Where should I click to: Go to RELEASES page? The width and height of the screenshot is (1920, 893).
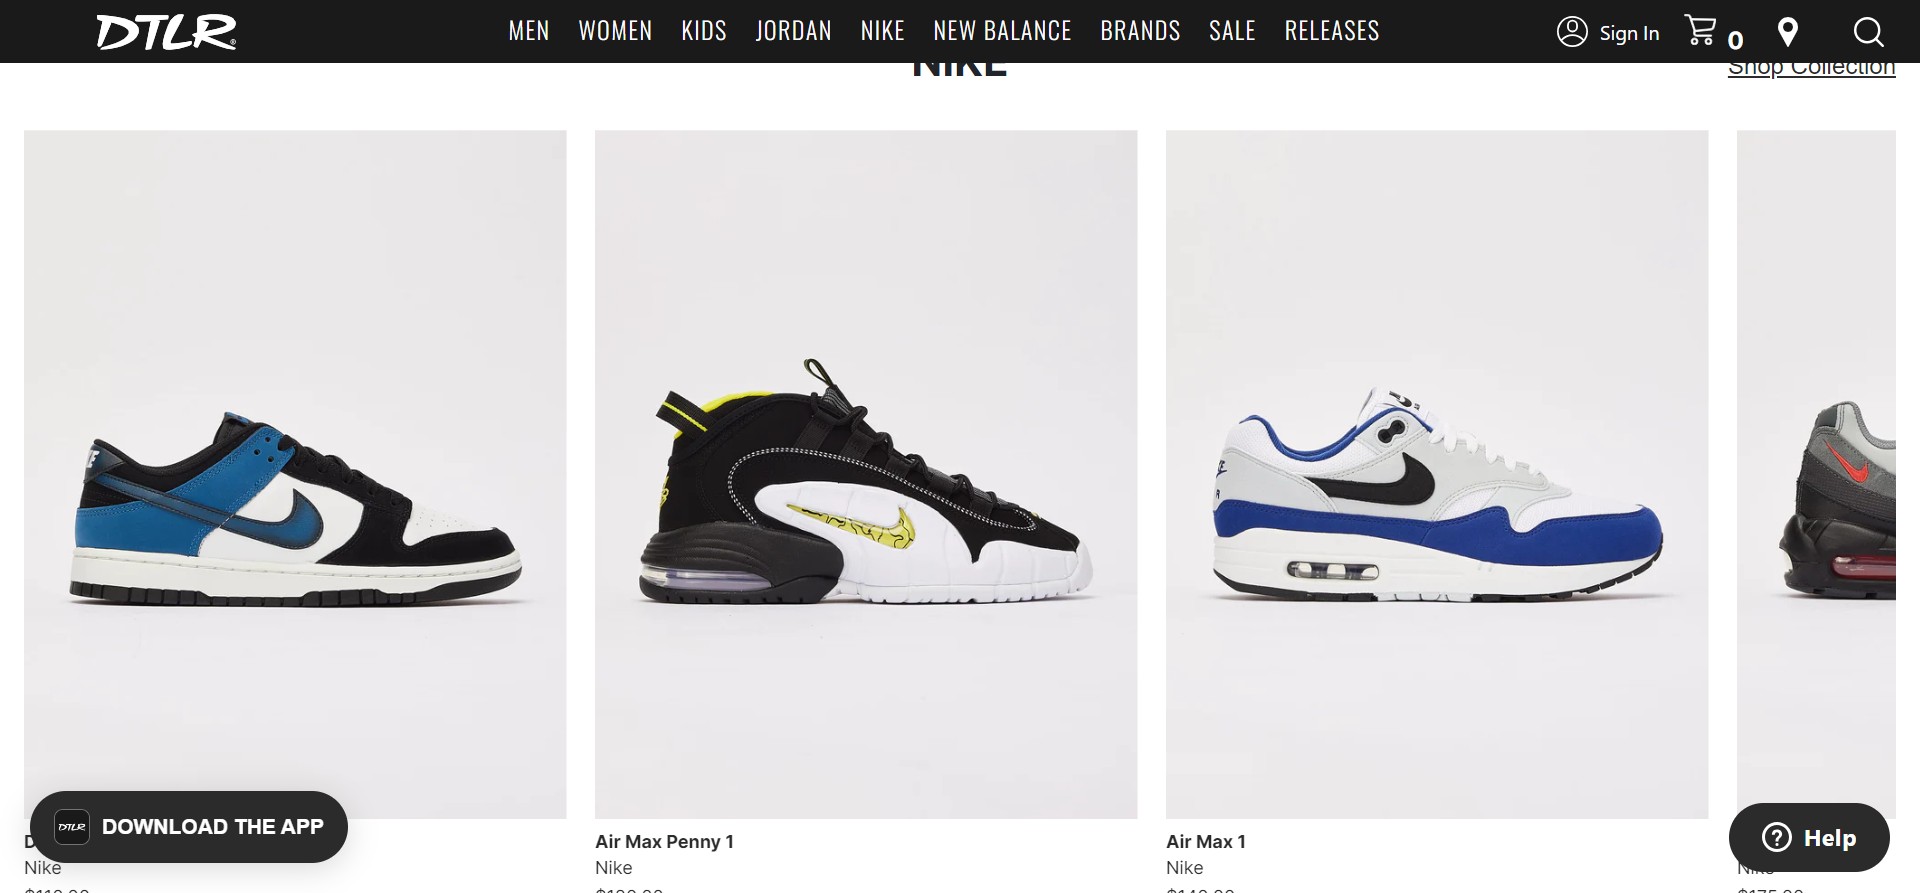(x=1332, y=31)
